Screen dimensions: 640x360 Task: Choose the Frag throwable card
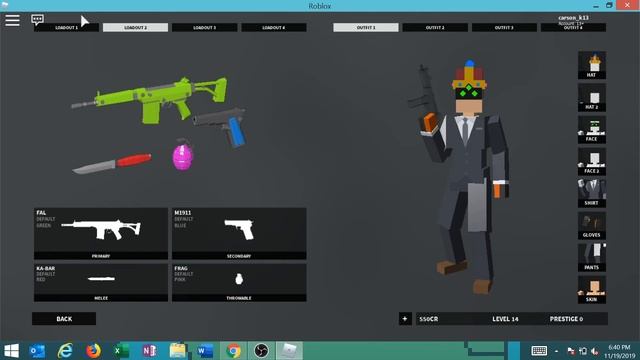(x=239, y=282)
